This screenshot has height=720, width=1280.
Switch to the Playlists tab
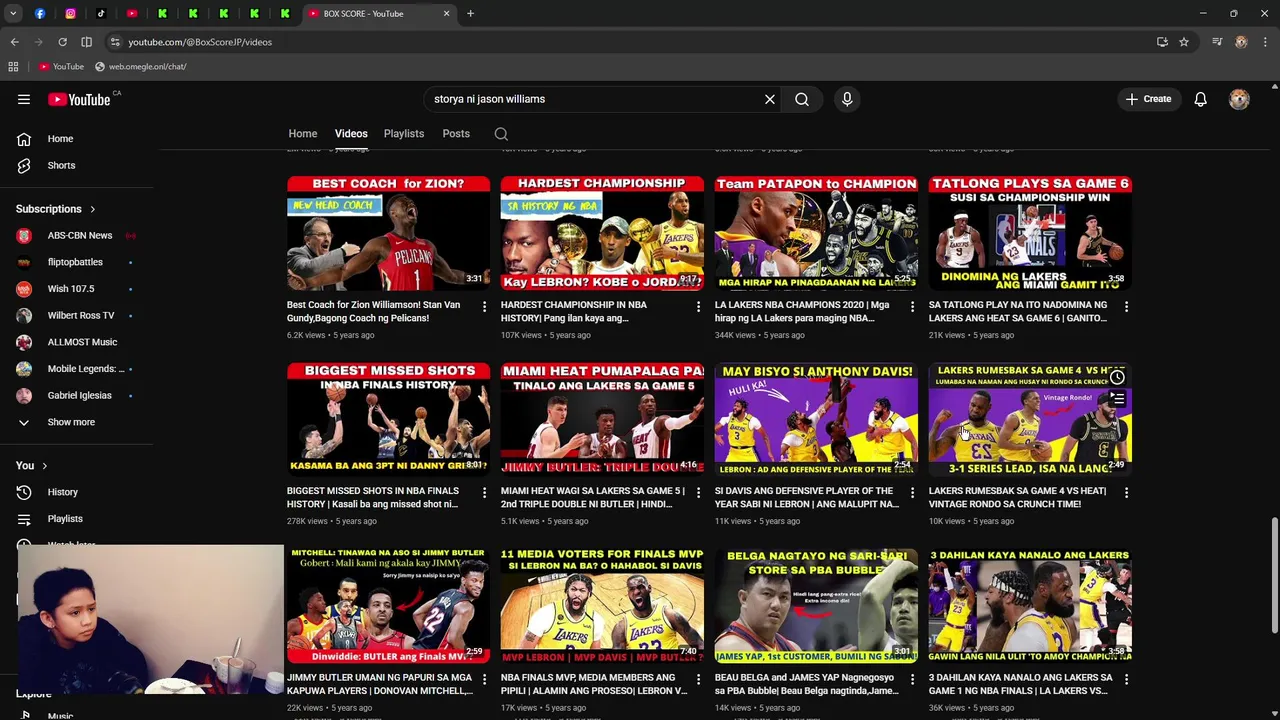[x=404, y=134]
